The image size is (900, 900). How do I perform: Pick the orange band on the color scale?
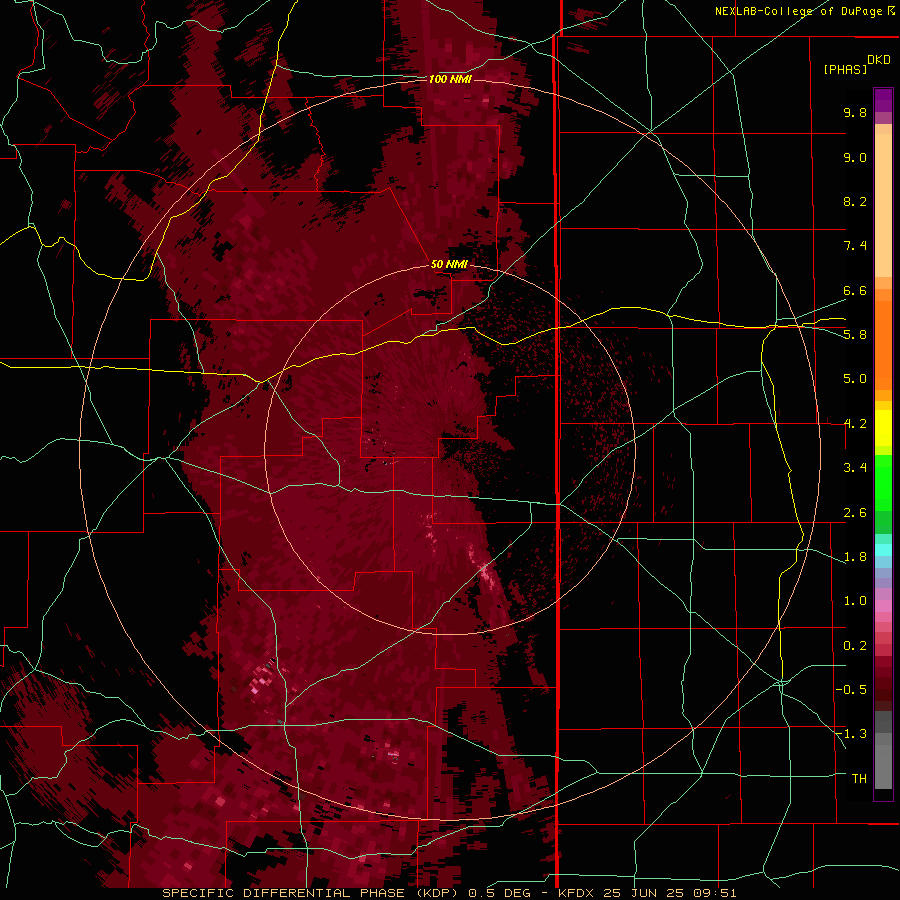(883, 346)
